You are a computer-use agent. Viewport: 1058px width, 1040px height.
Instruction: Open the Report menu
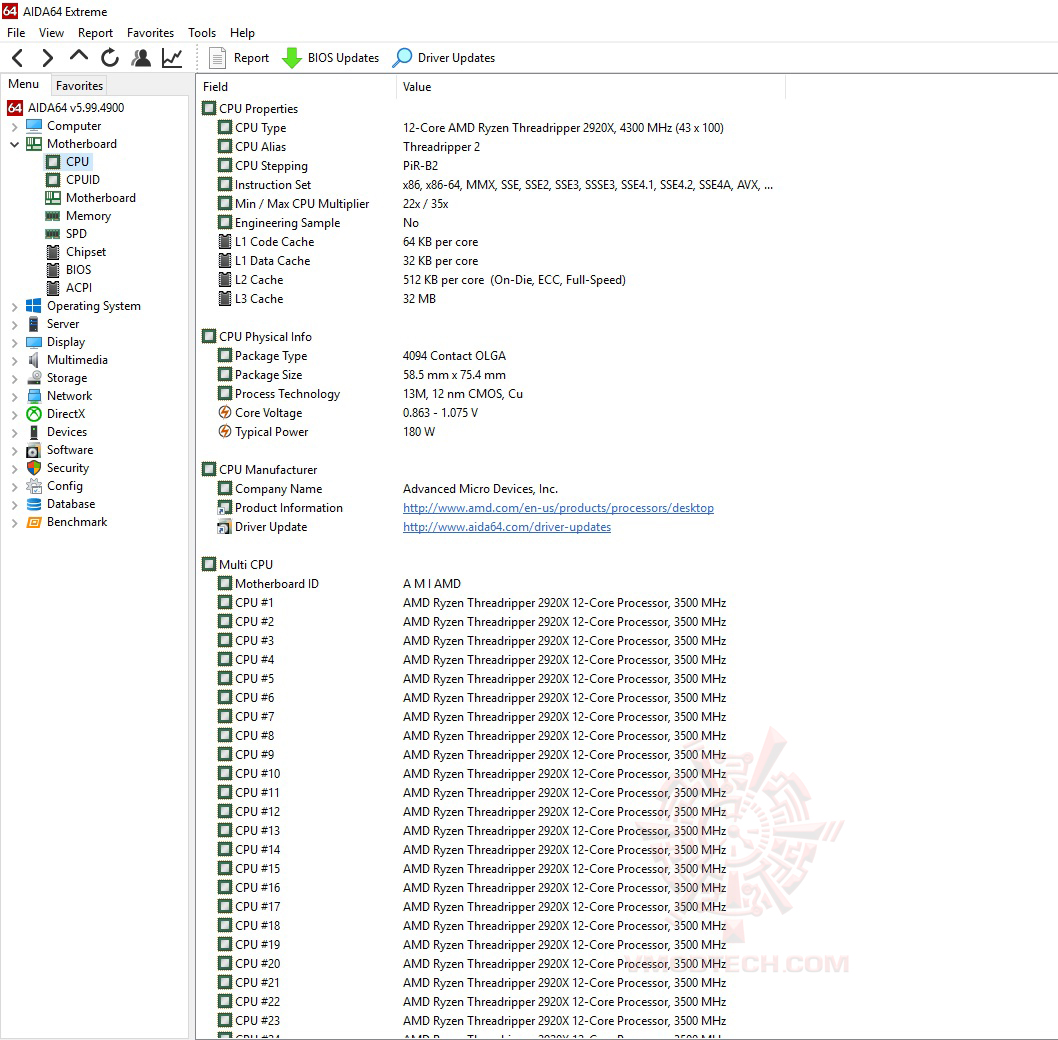[95, 32]
